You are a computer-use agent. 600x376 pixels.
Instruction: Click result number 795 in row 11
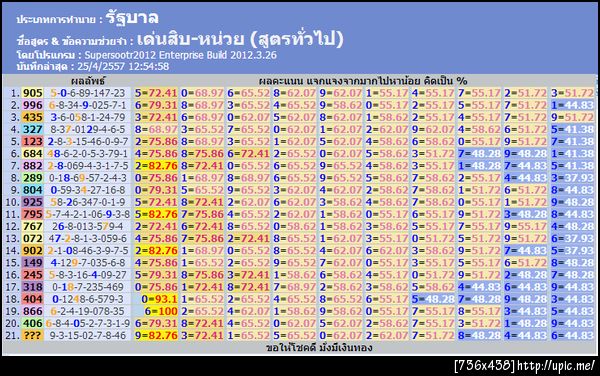32,214
